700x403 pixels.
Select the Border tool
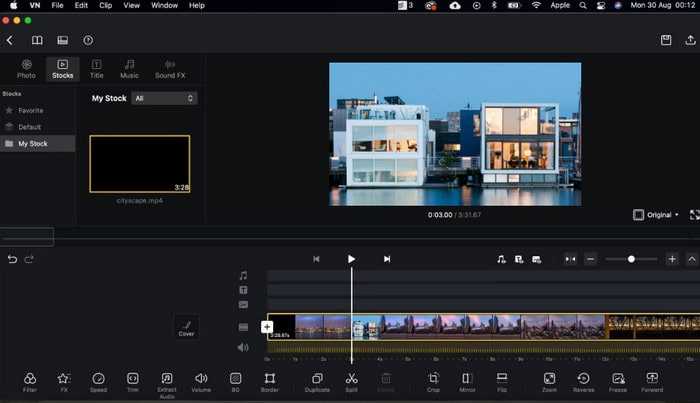270,382
